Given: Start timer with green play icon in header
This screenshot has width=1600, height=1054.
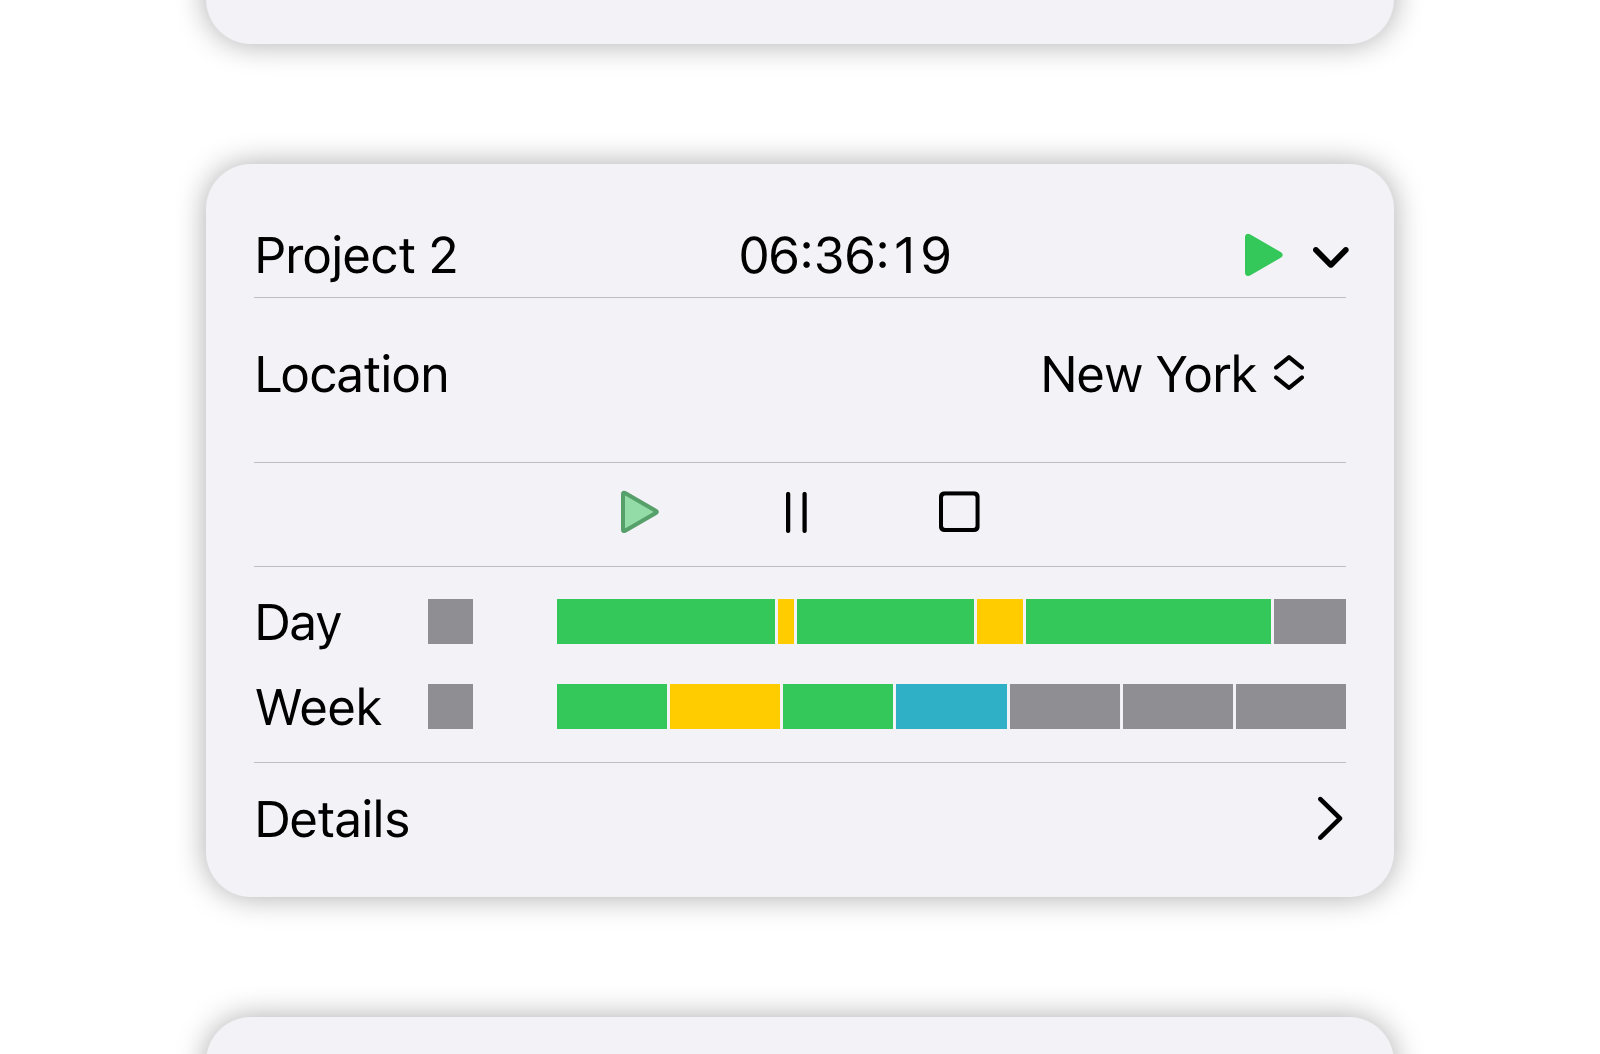Looking at the screenshot, I should click(1262, 255).
